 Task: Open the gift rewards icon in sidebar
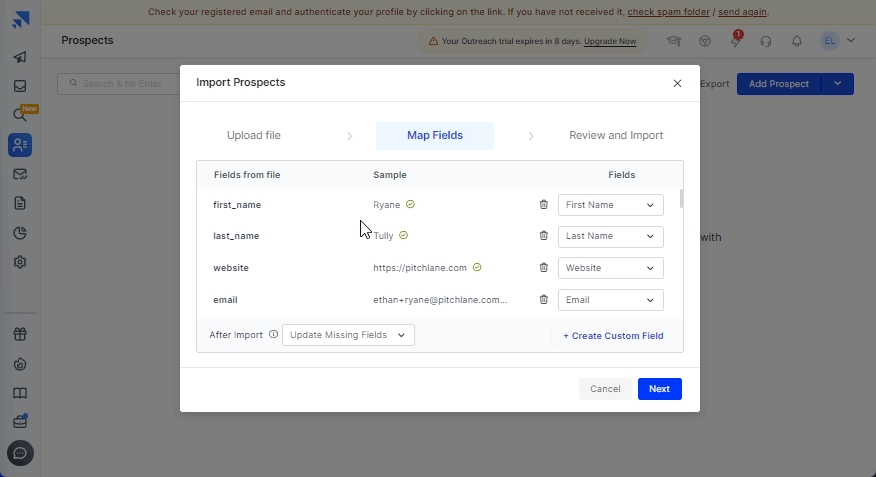coord(20,335)
